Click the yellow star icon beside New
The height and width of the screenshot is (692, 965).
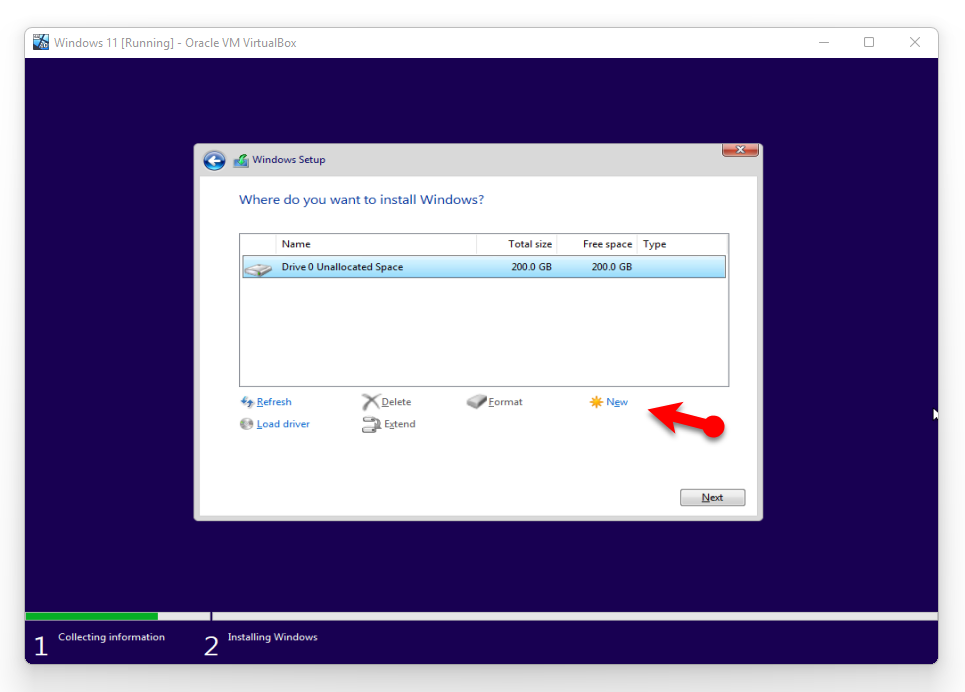click(x=596, y=402)
